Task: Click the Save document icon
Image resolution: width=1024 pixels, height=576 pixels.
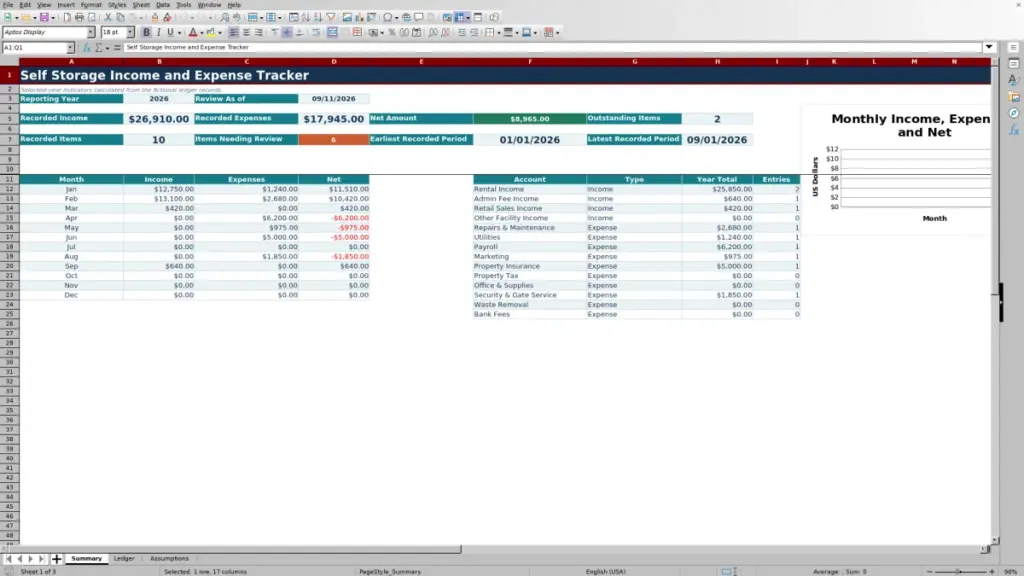Action: pos(44,17)
